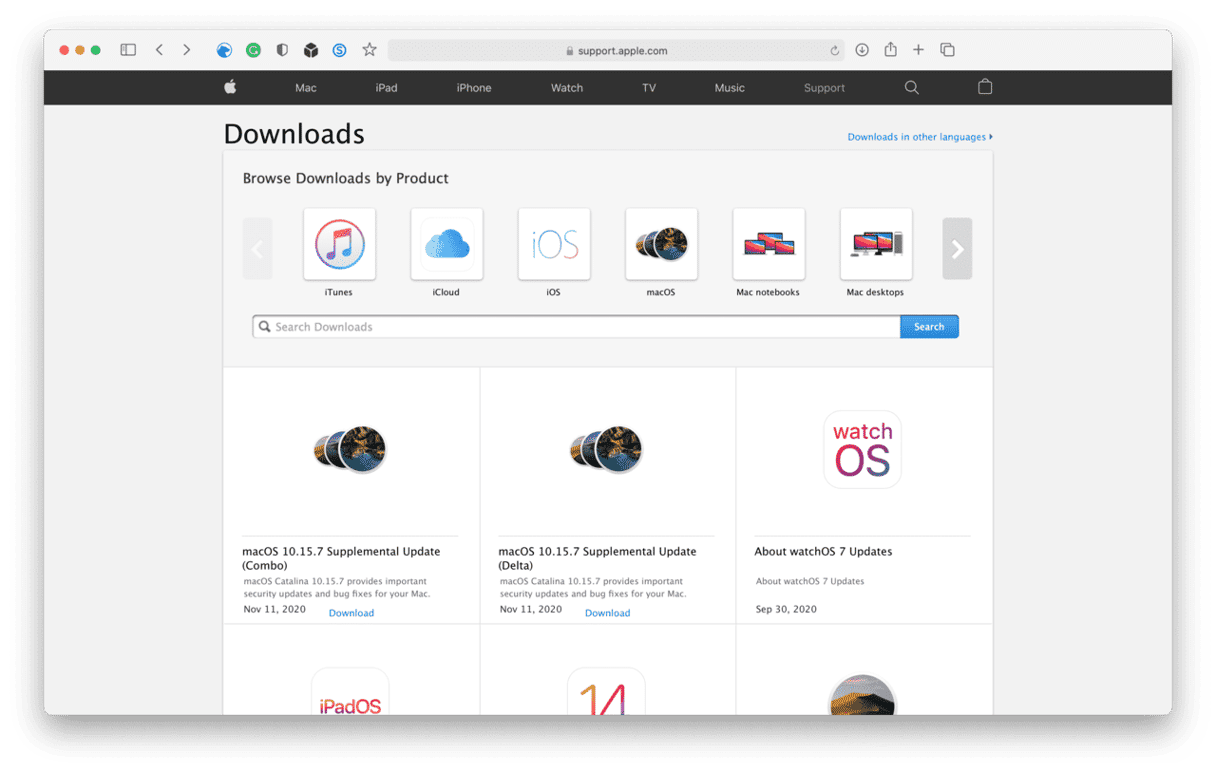Open macOS 10.15.7 Supplemental Update (Delta) title
The image size is (1216, 773).
pos(597,558)
